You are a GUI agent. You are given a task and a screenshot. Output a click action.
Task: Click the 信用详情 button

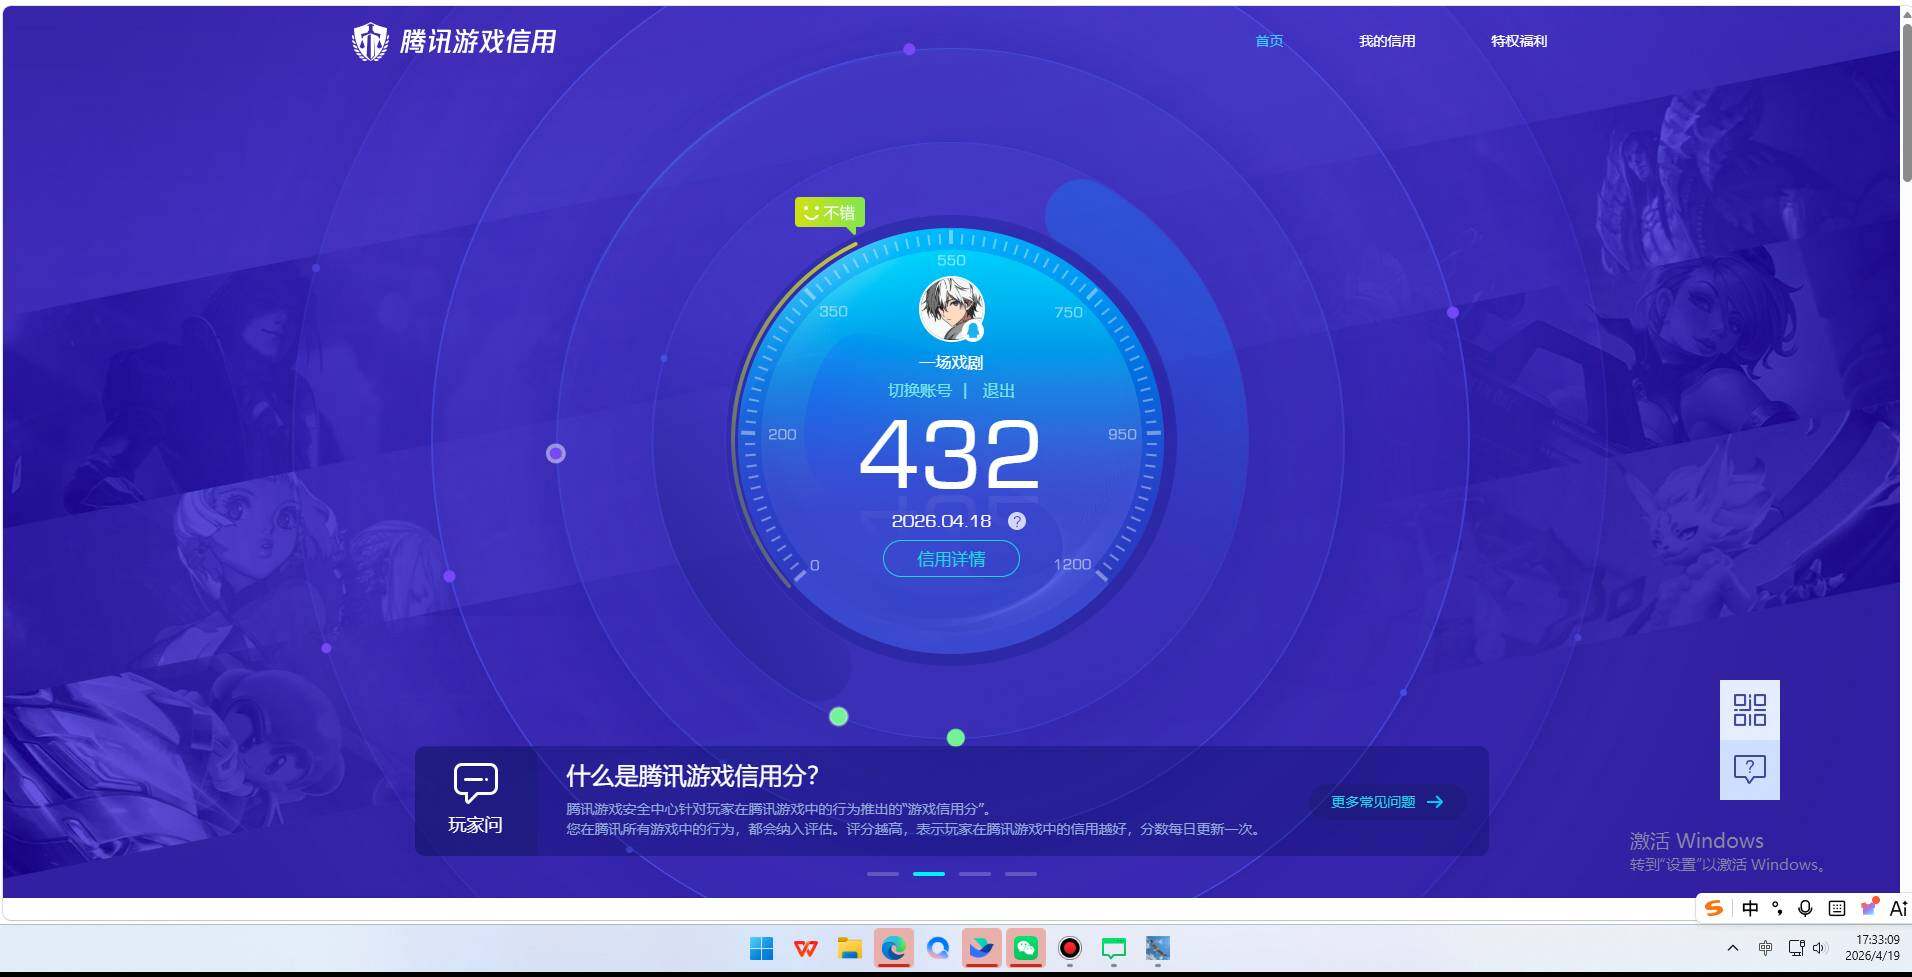point(950,558)
